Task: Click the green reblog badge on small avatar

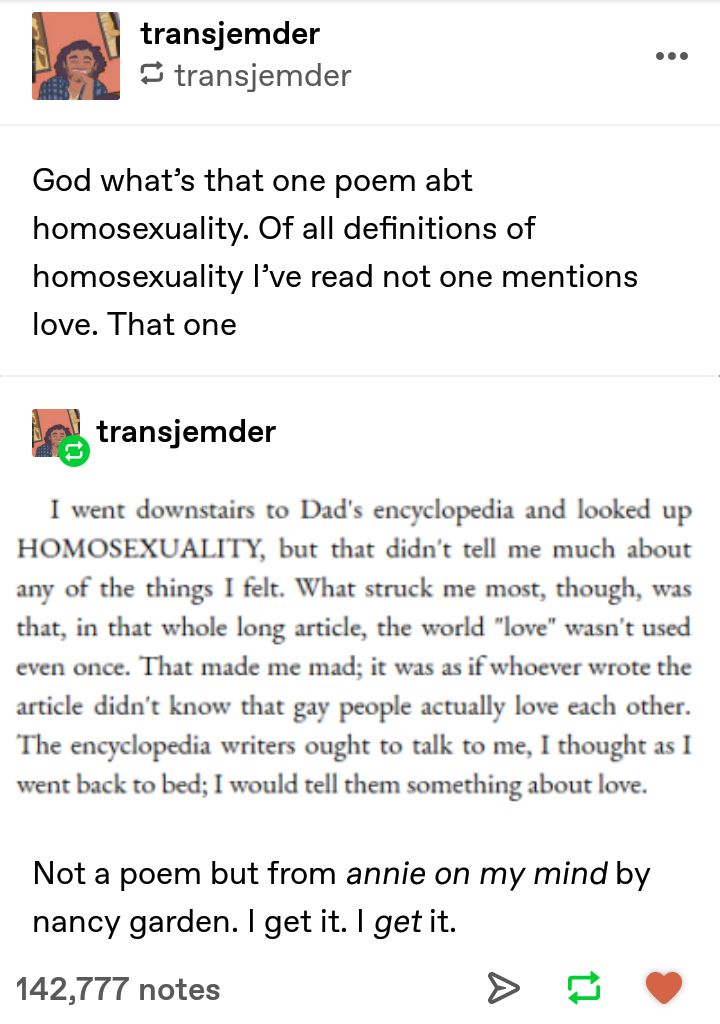Action: click(74, 451)
